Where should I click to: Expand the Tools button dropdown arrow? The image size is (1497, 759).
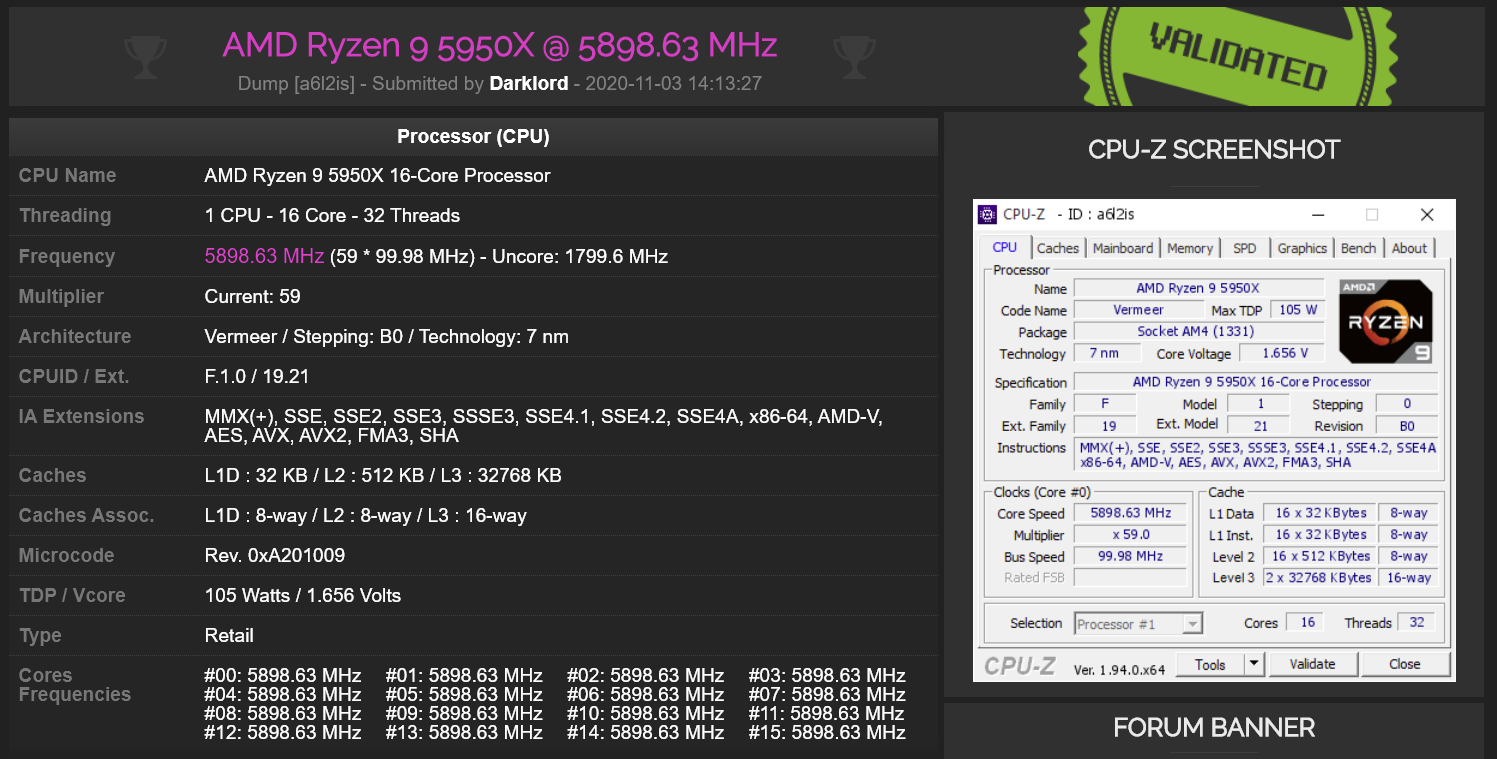click(1254, 664)
